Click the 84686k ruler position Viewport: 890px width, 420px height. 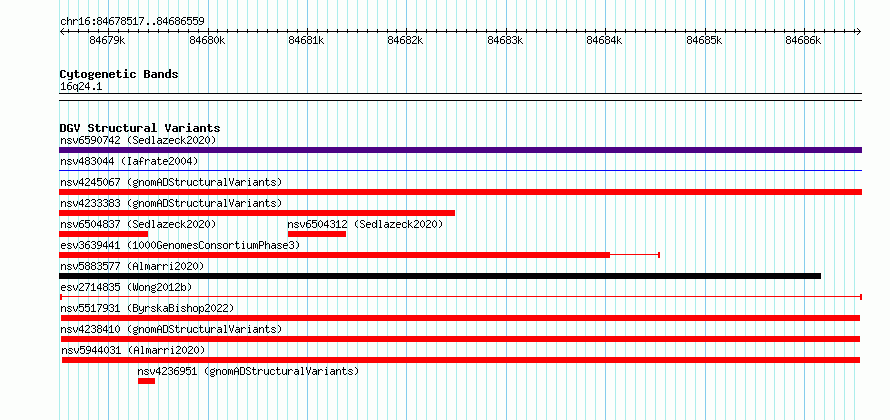pyautogui.click(x=804, y=41)
